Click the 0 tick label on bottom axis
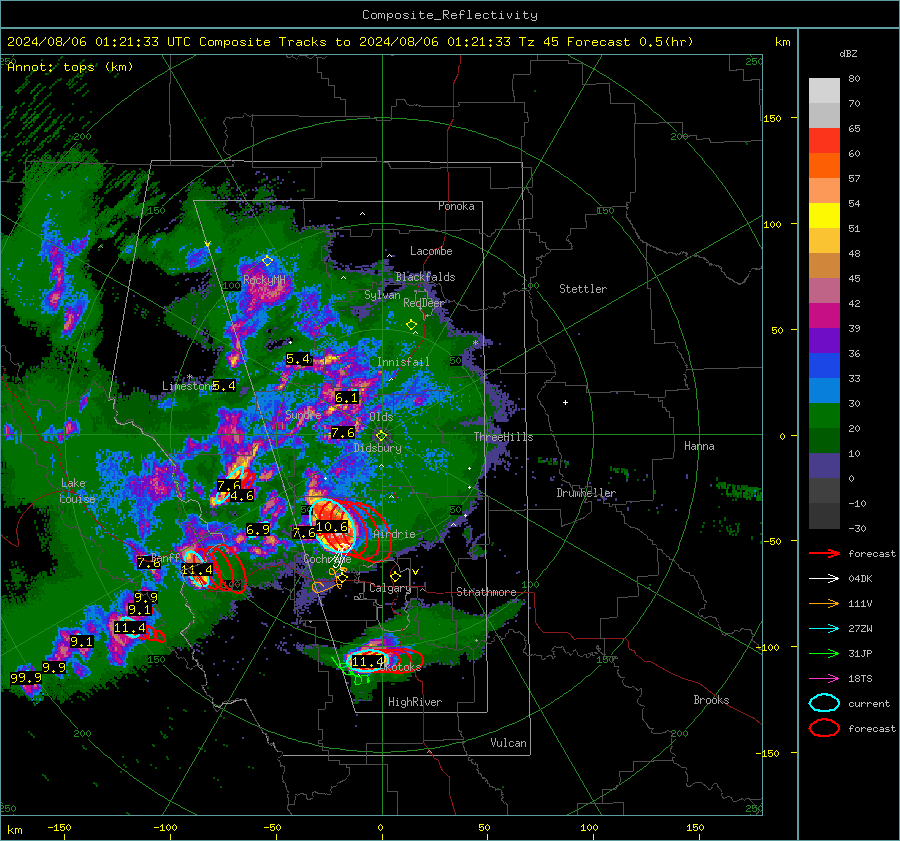This screenshot has width=900, height=841. [x=380, y=827]
